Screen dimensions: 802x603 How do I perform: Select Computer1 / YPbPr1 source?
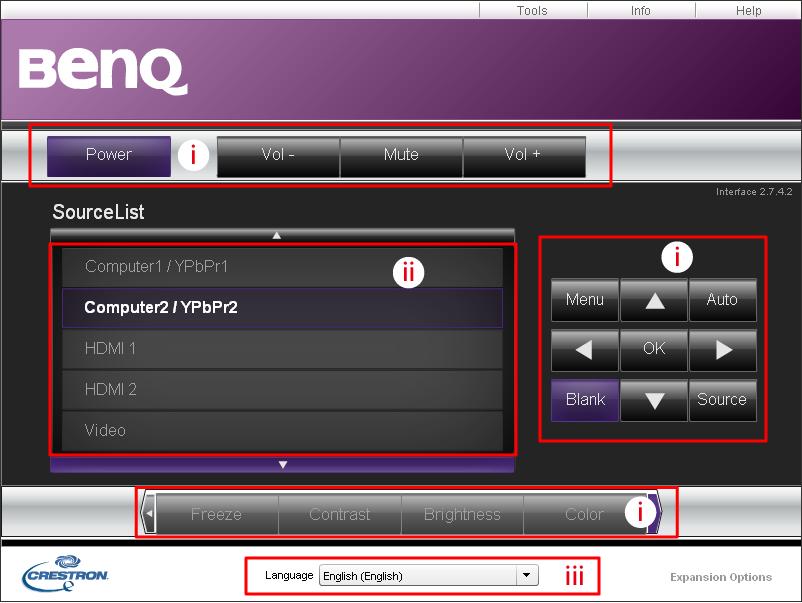coord(282,267)
